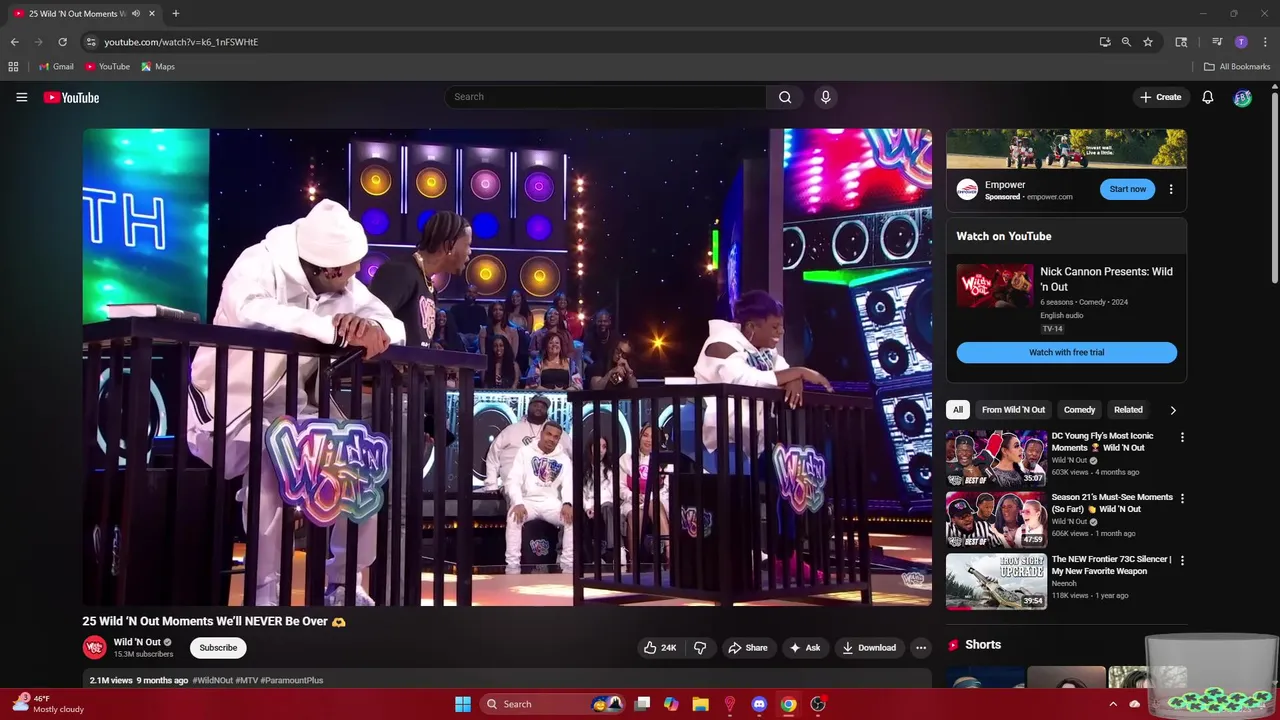Open the Frontier 73C Silencer thumbnail
The height and width of the screenshot is (720, 1280).
tap(996, 581)
